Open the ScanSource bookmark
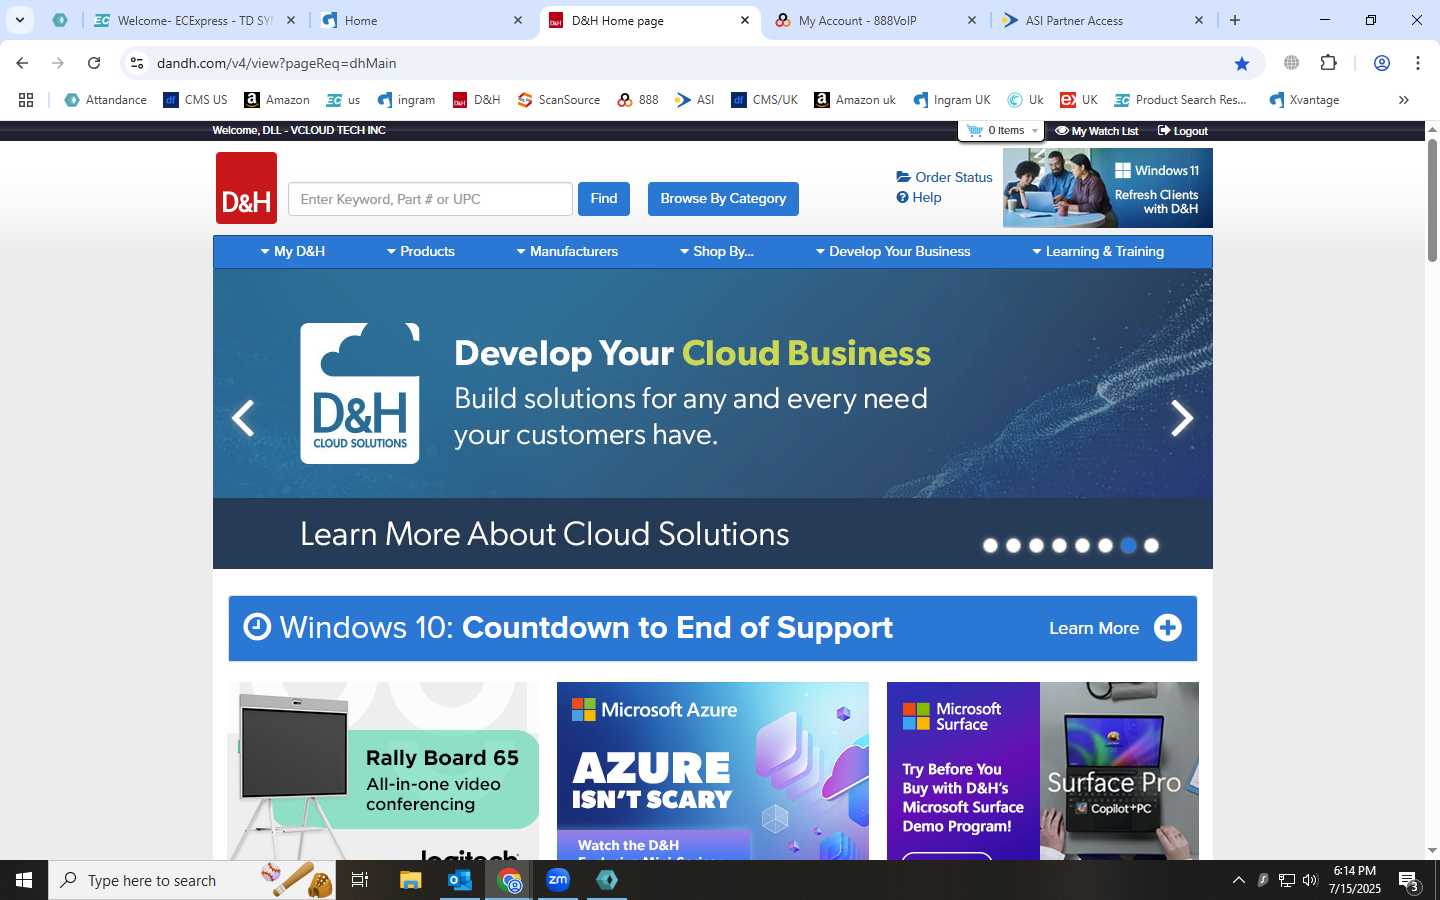This screenshot has width=1440, height=900. coord(559,100)
